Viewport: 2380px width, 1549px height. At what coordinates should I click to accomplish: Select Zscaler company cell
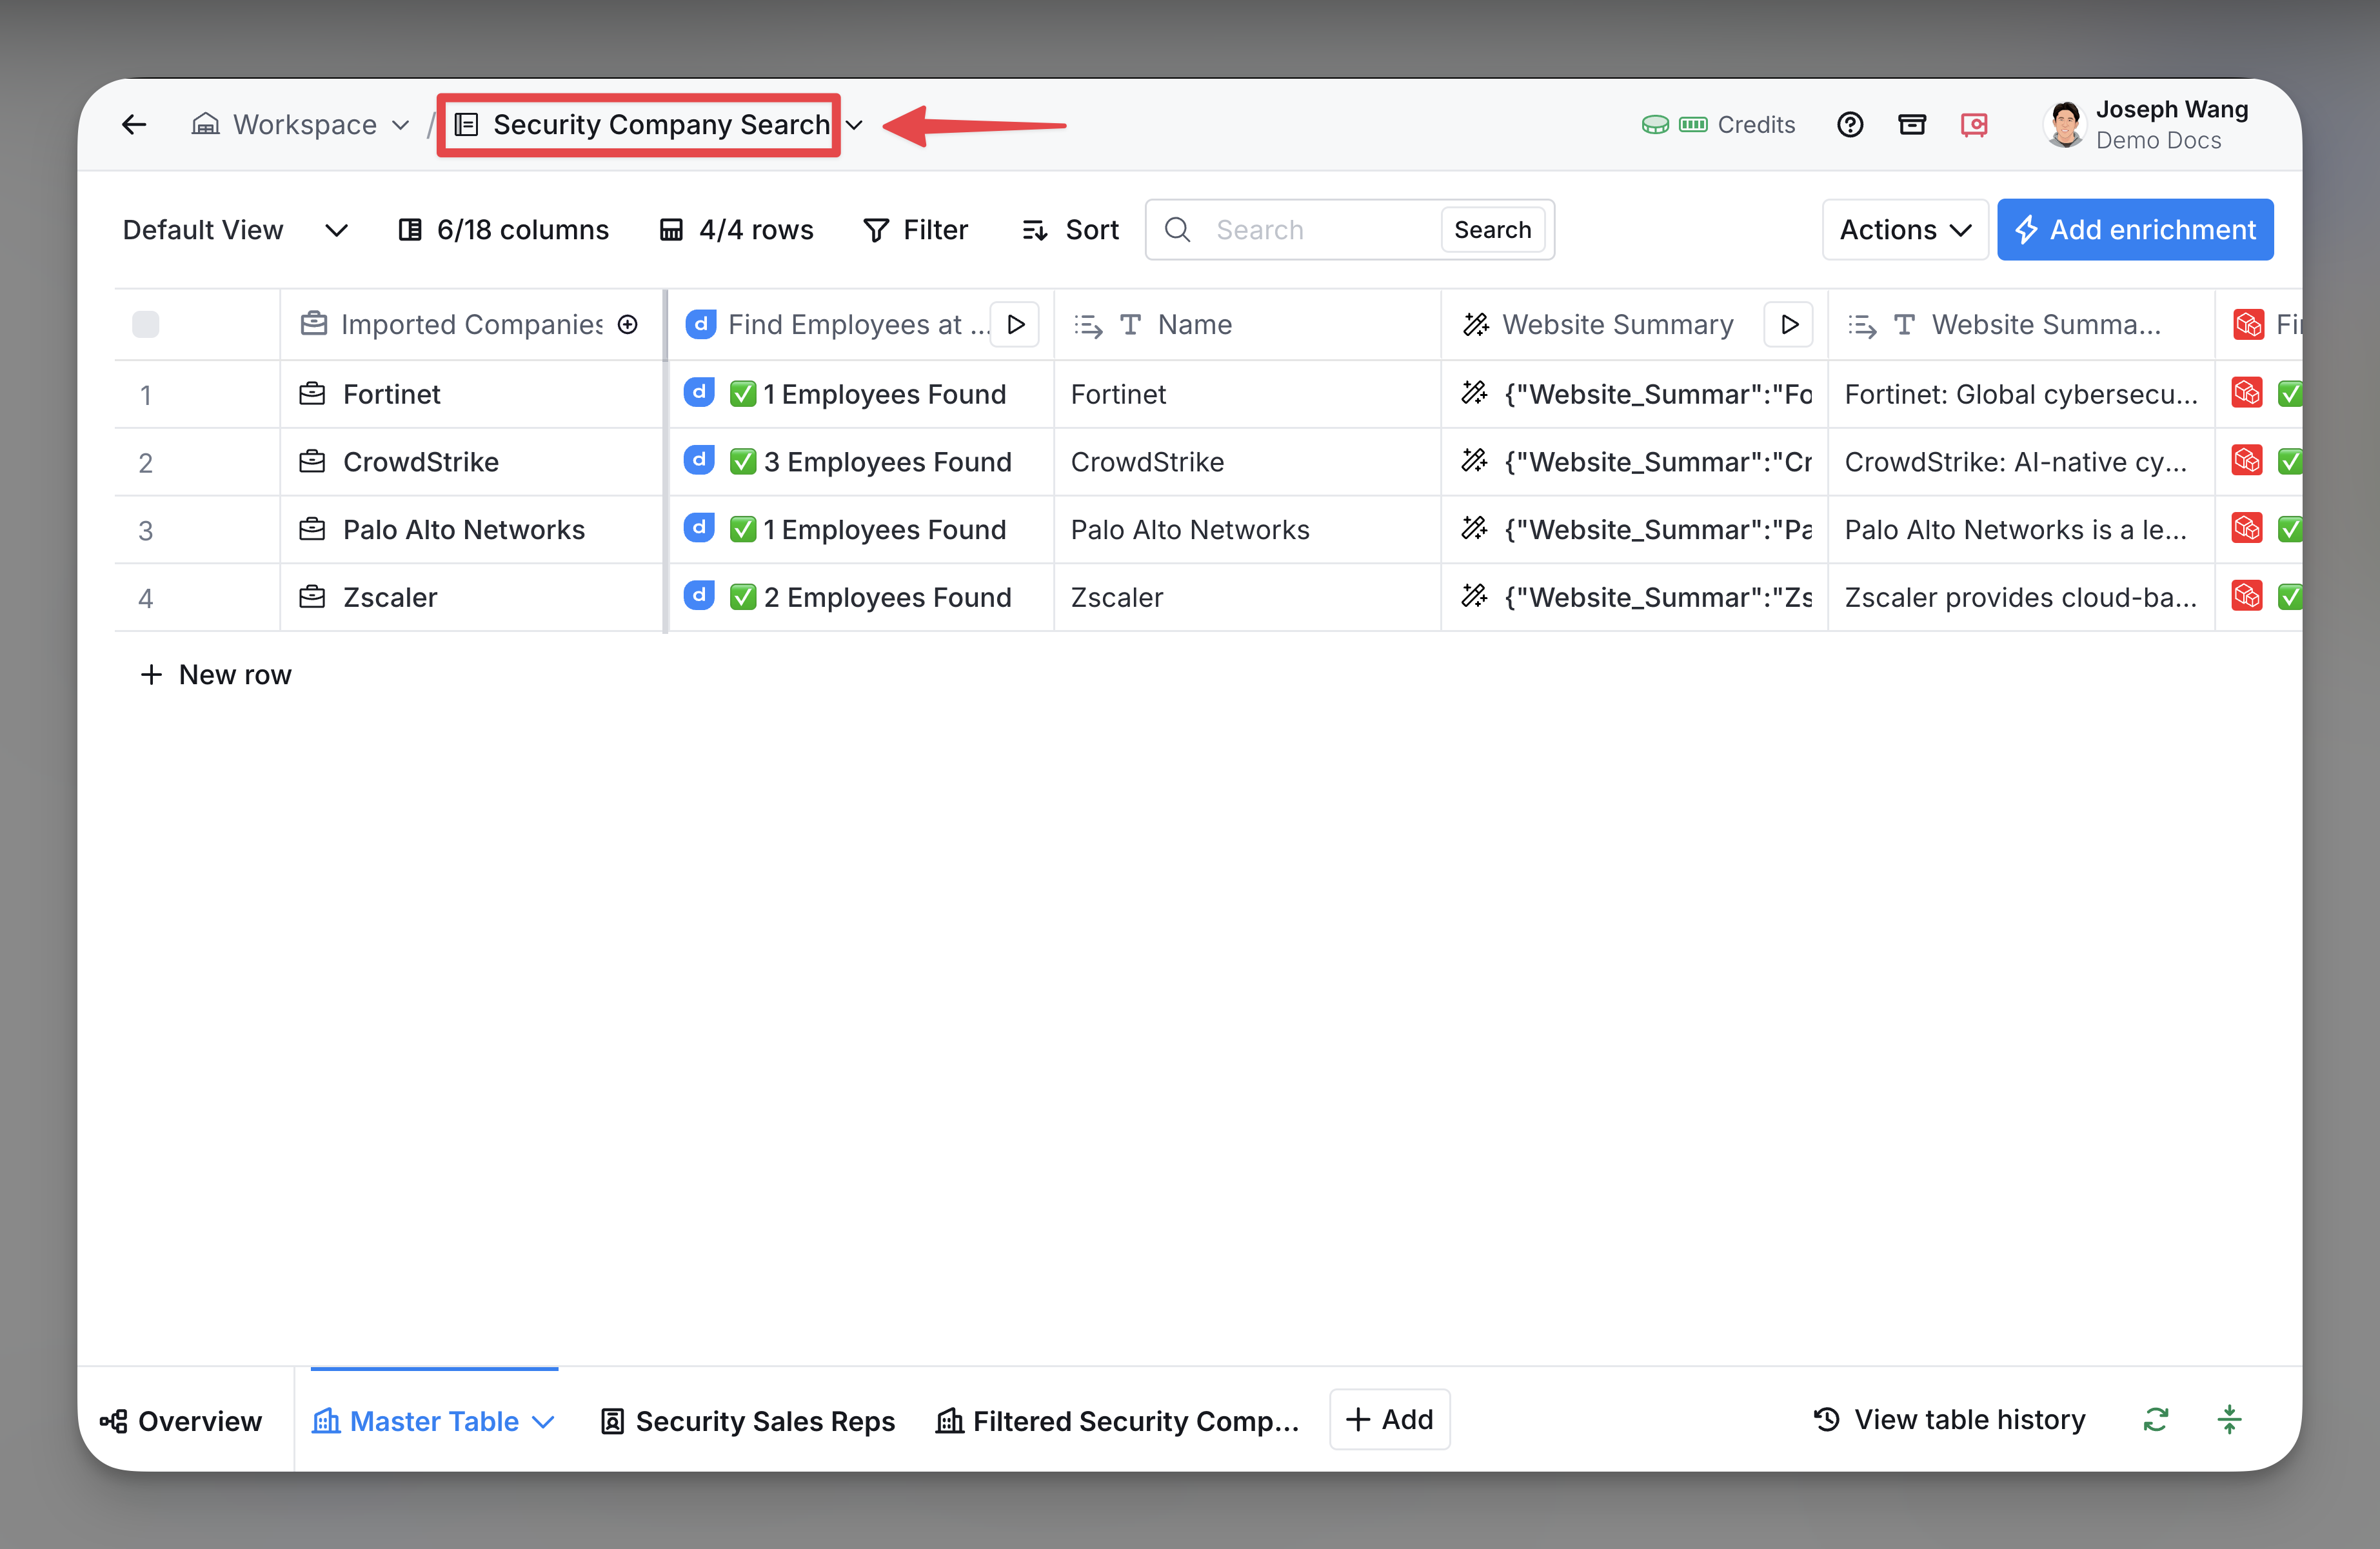(472, 597)
